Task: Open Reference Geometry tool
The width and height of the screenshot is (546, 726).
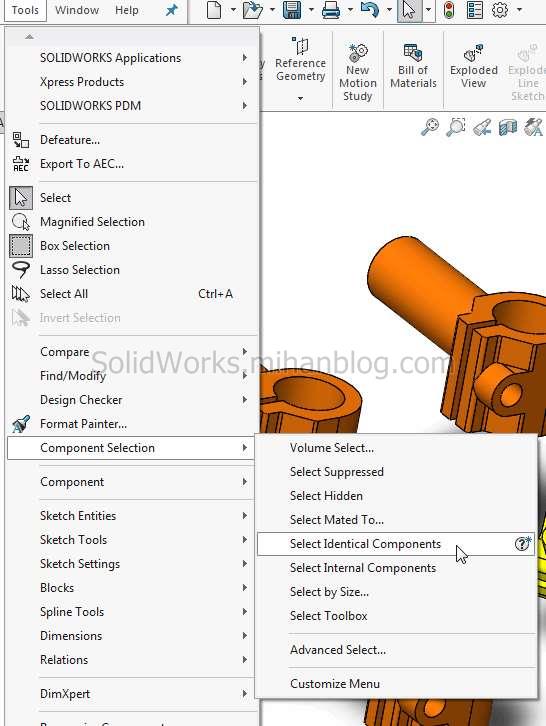Action: click(300, 61)
